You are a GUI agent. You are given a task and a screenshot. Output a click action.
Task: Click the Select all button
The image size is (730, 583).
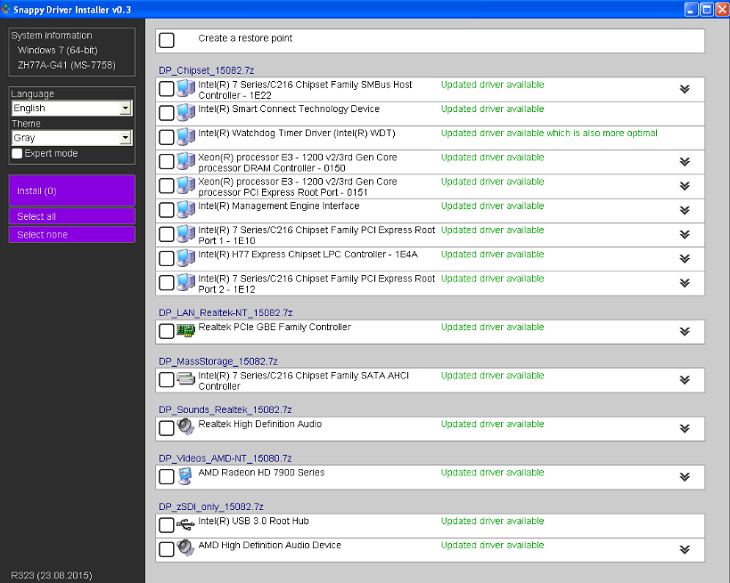[x=71, y=216]
